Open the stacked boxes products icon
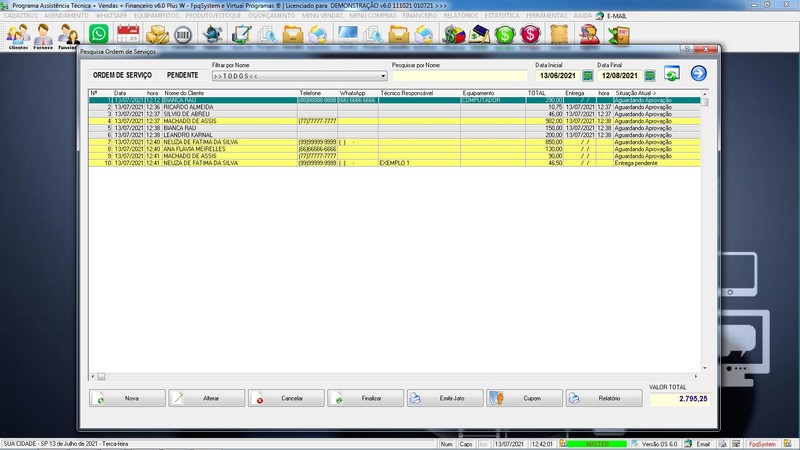Image resolution: width=800 pixels, height=450 pixels. [x=157, y=34]
